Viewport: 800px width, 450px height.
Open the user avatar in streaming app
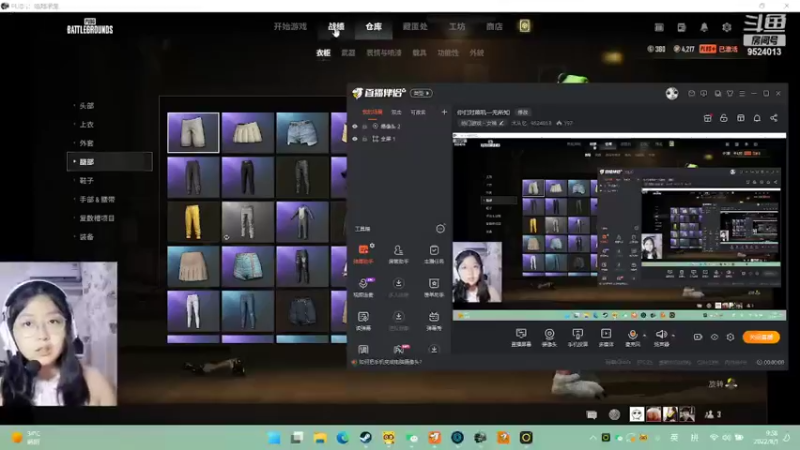coord(672,93)
